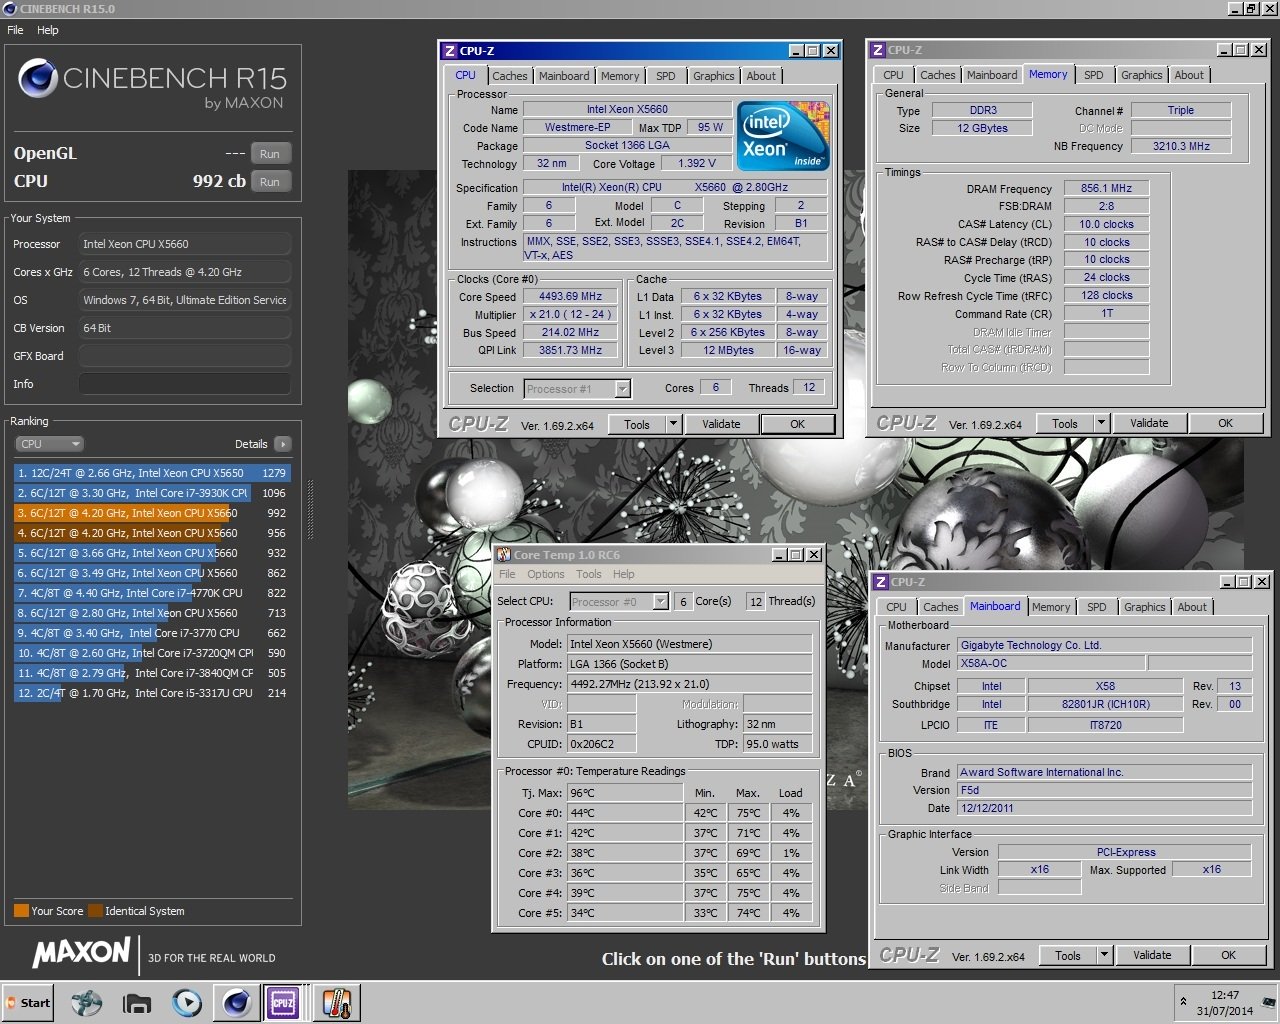Launch Windows Media Player from the taskbar

pyautogui.click(x=186, y=1002)
